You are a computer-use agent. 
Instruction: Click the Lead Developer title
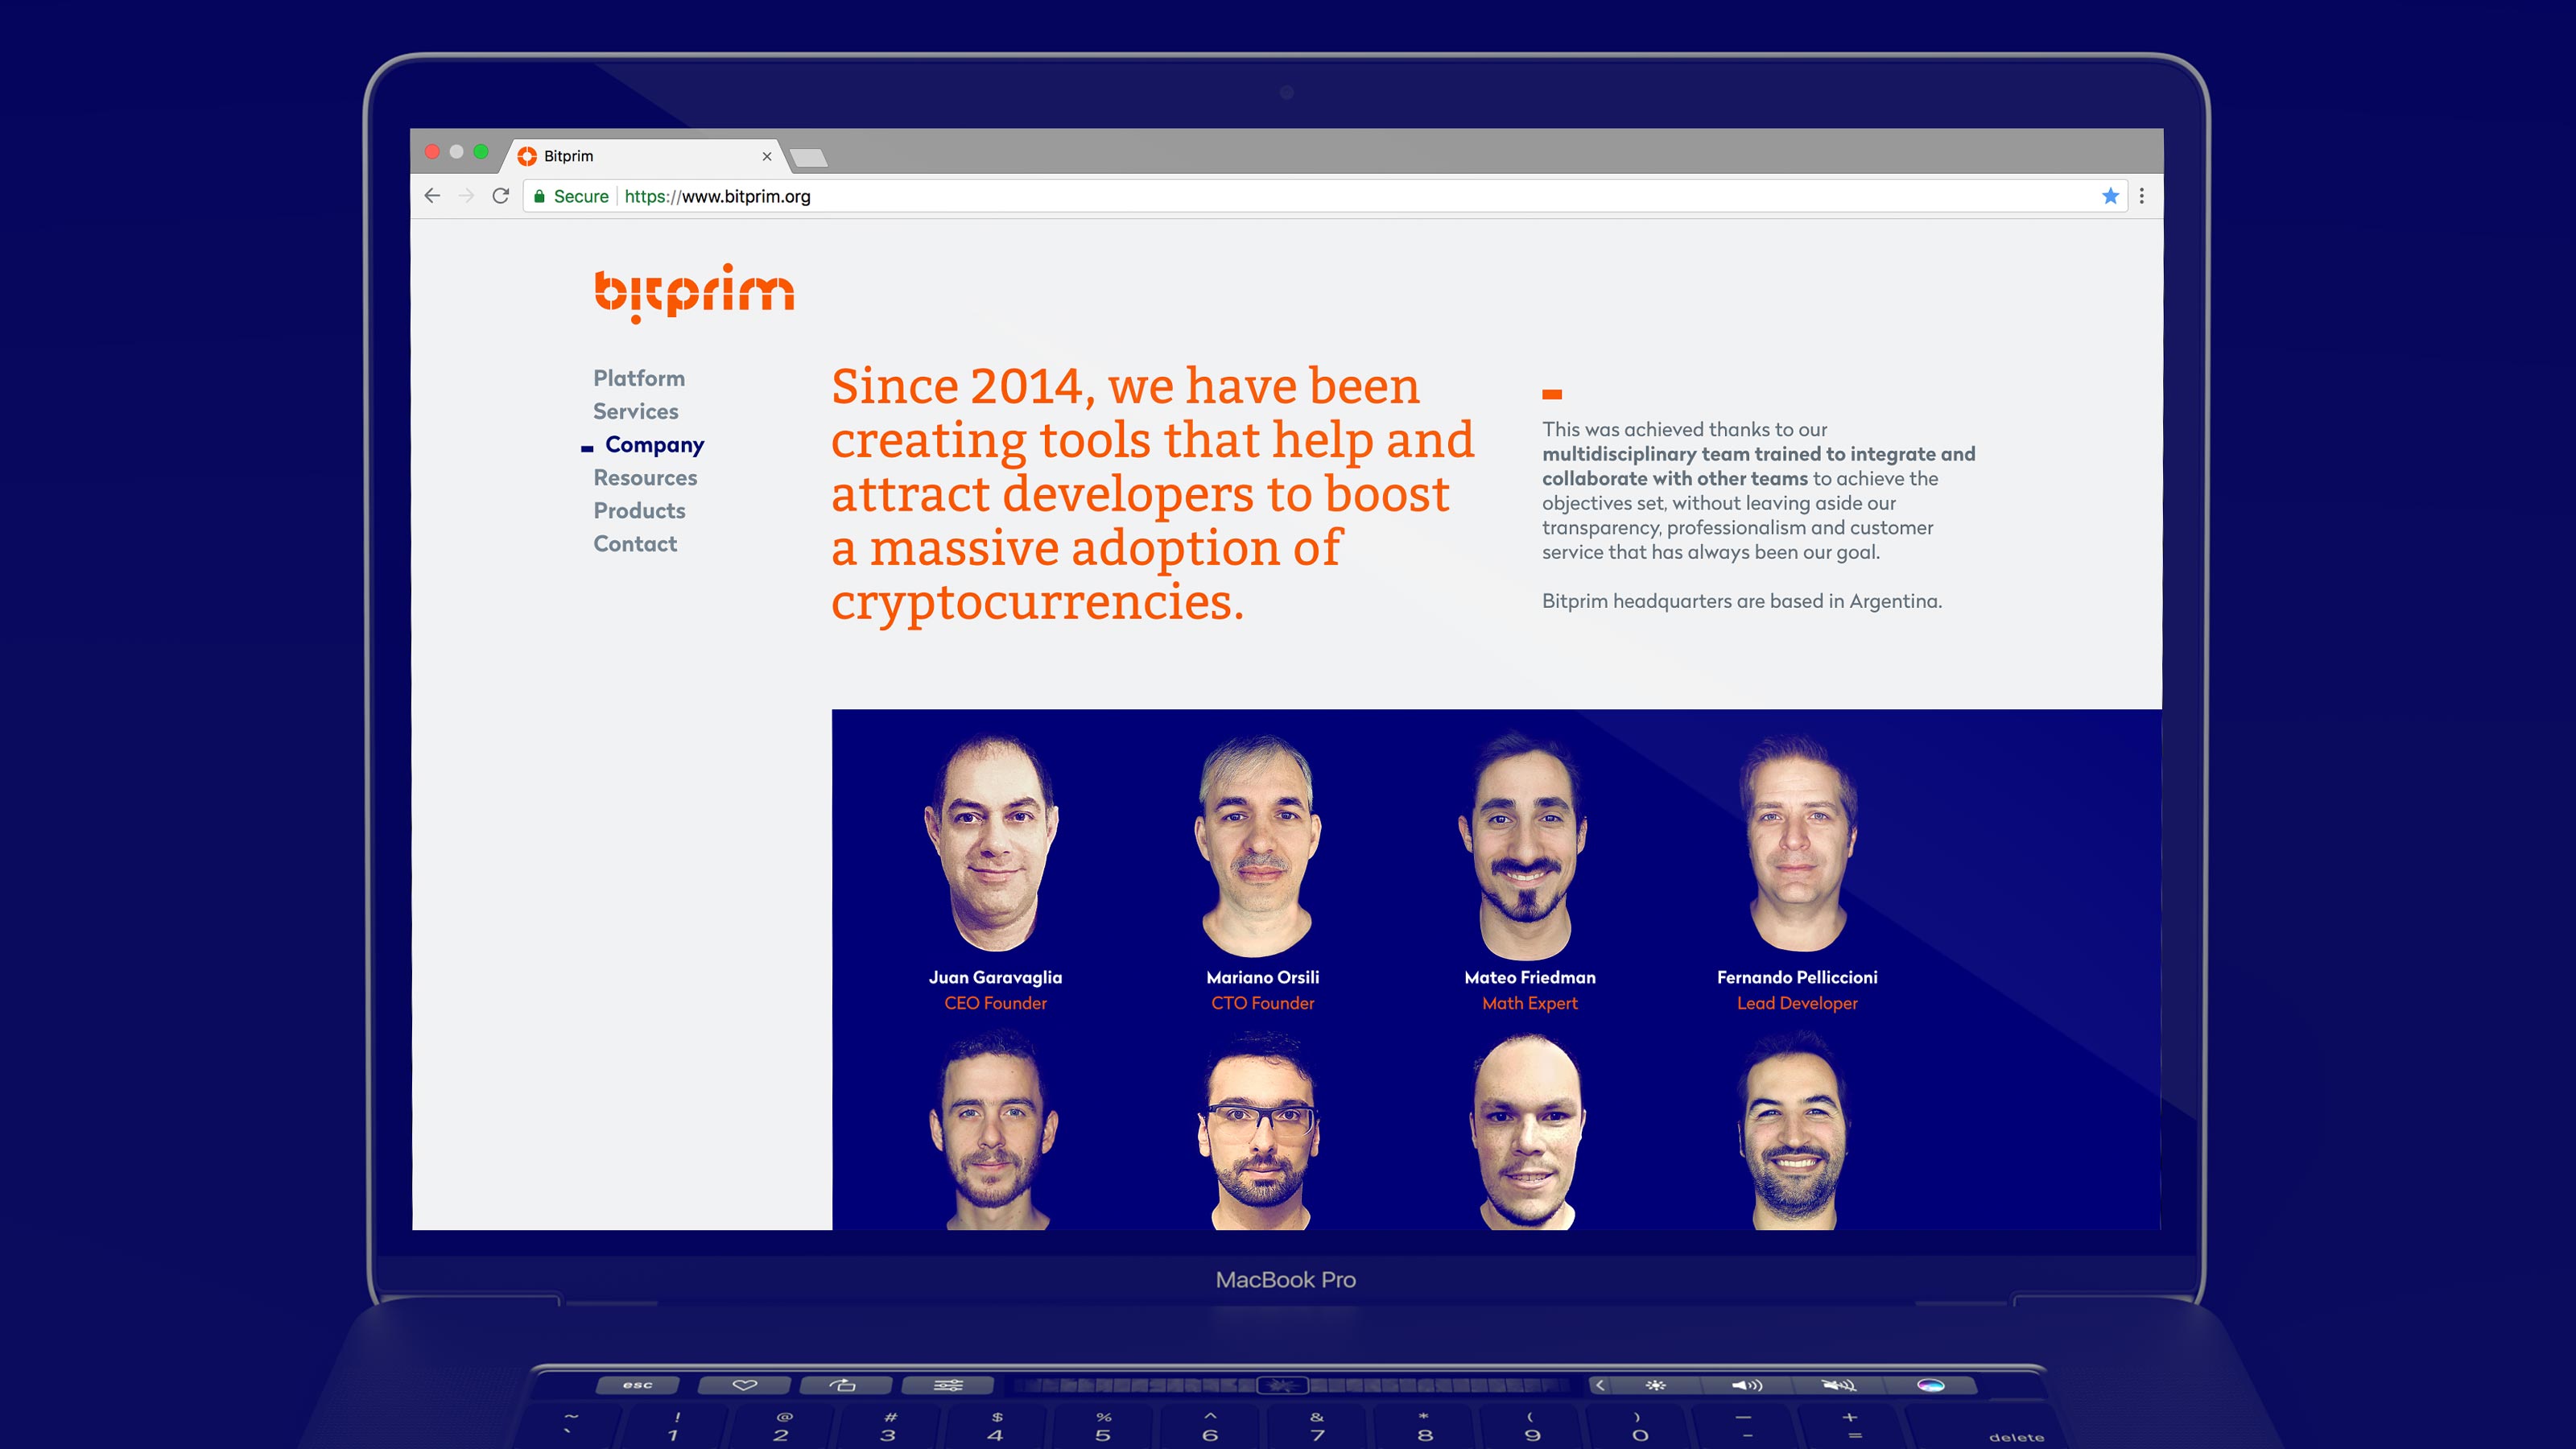tap(1797, 1003)
